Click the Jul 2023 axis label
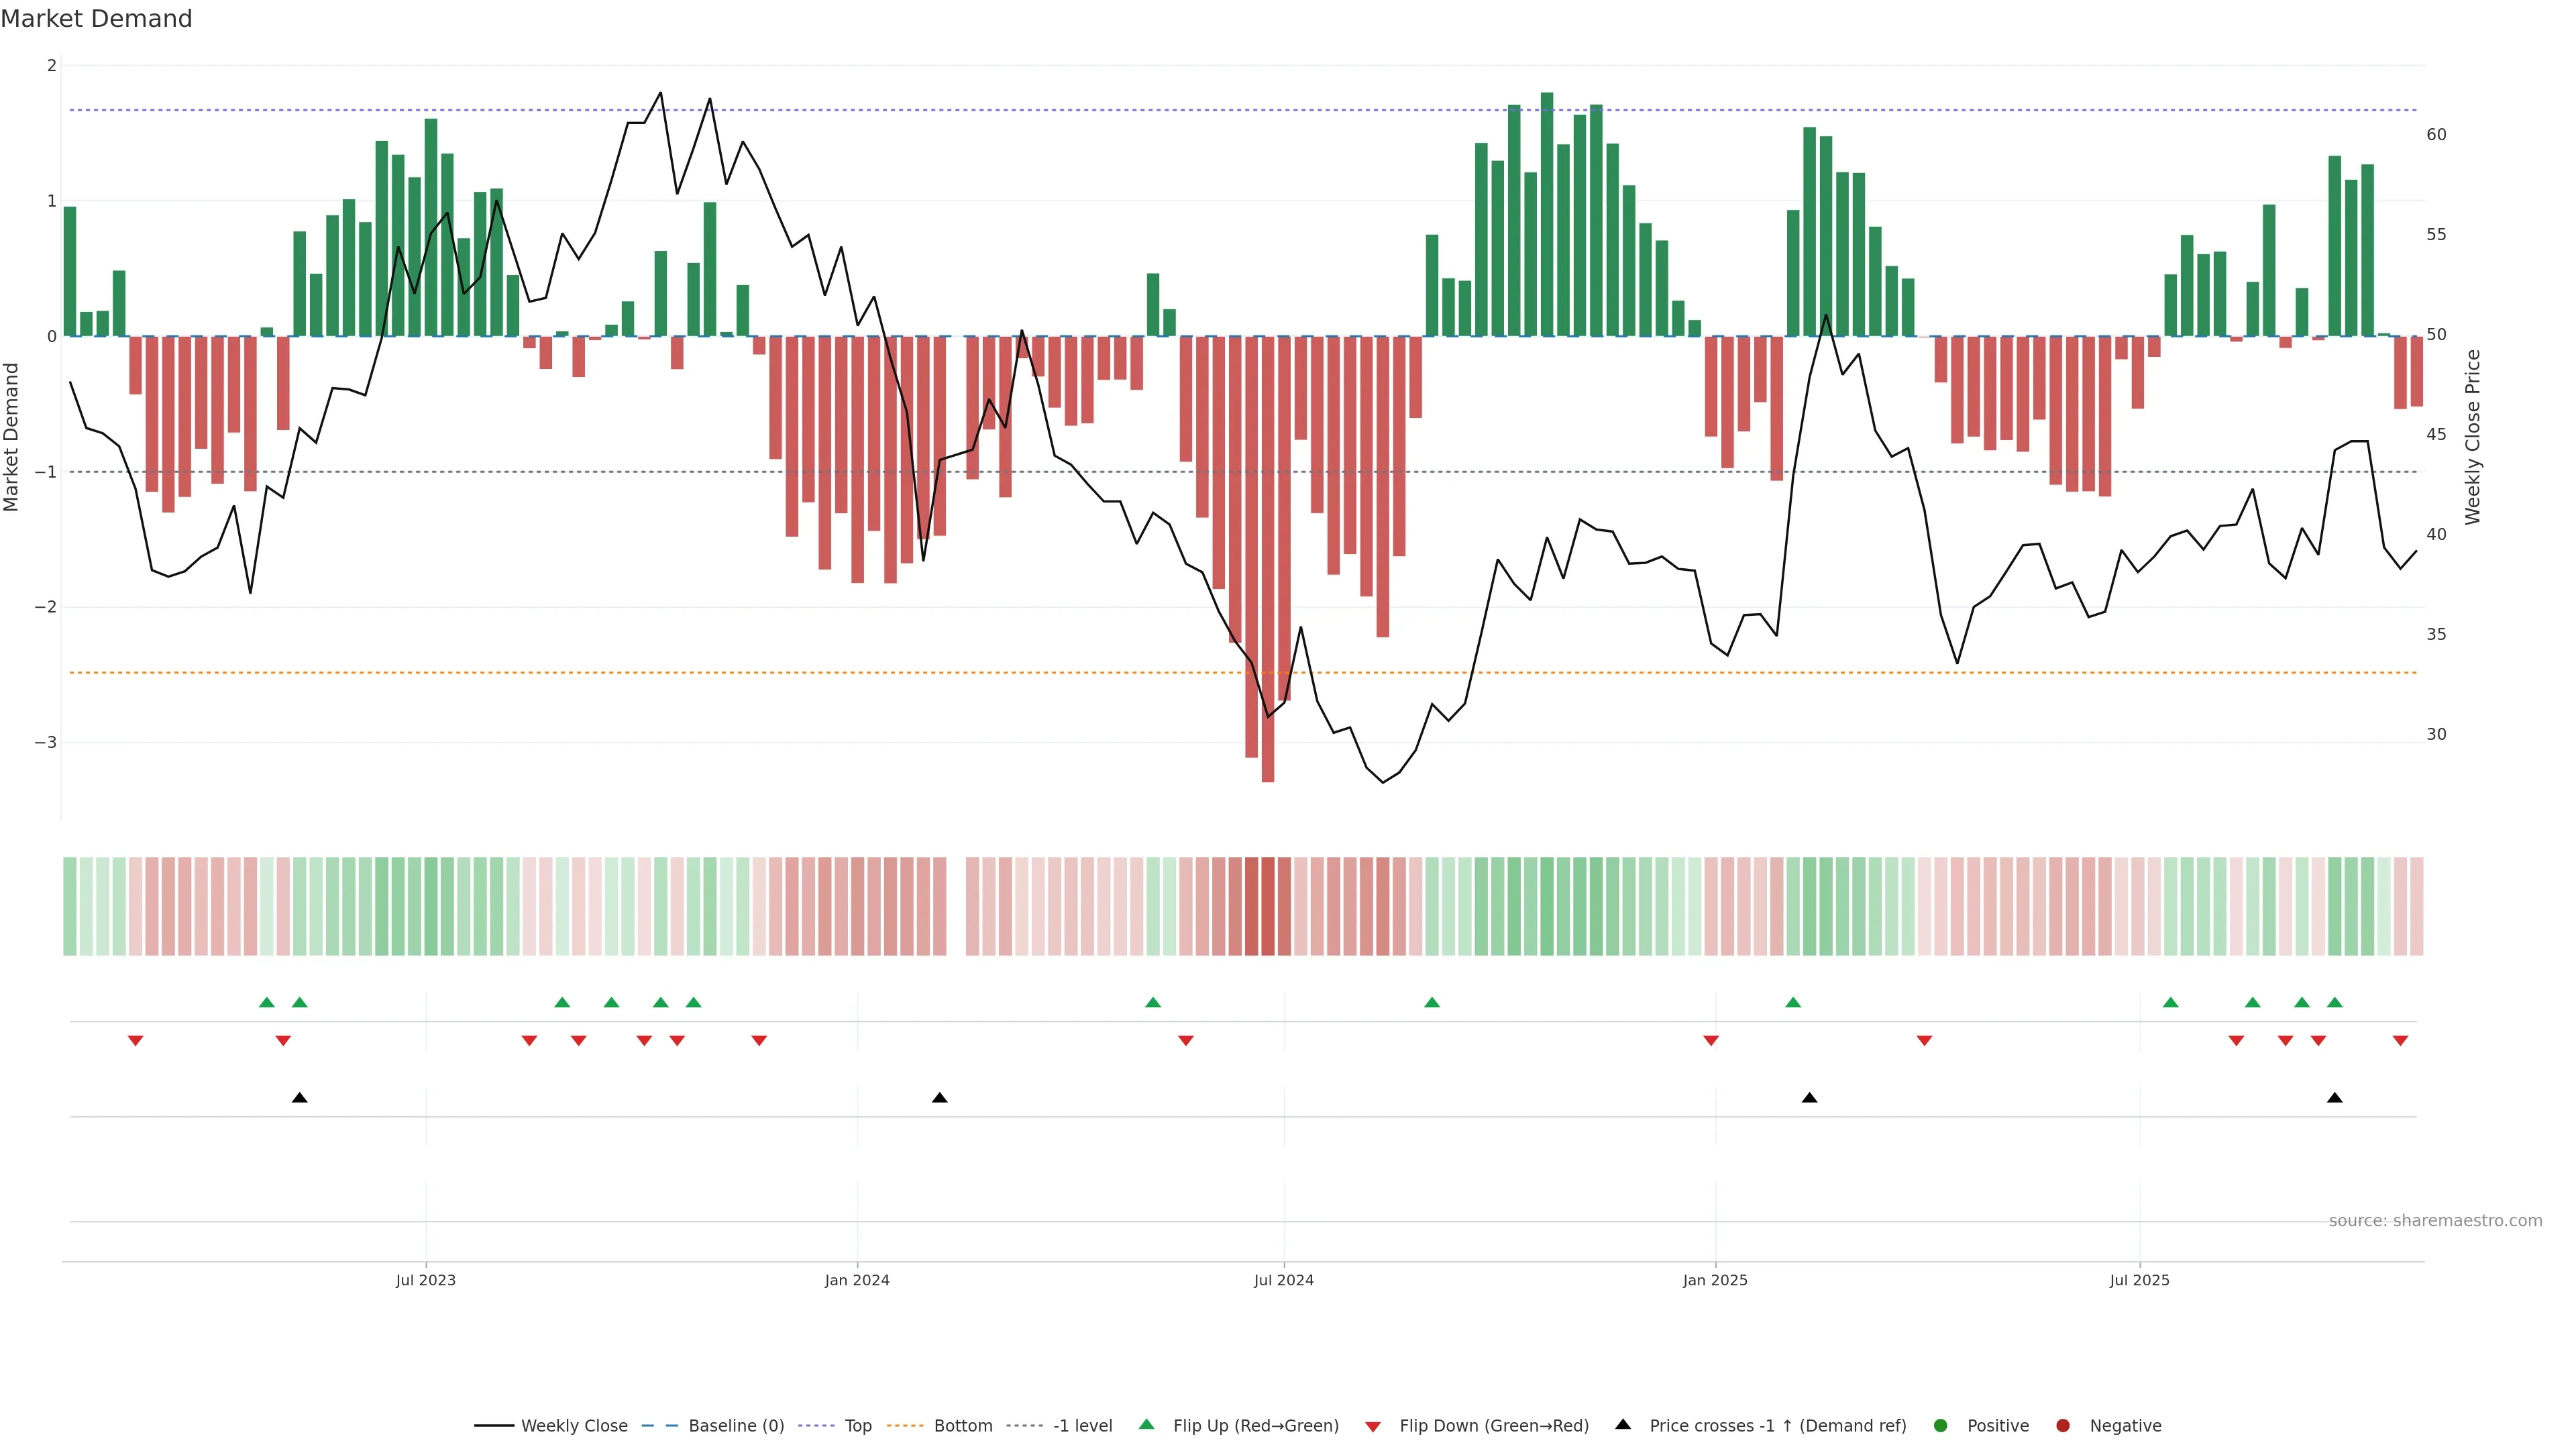Screen dimensions: 2576x1449 pyautogui.click(x=425, y=1280)
